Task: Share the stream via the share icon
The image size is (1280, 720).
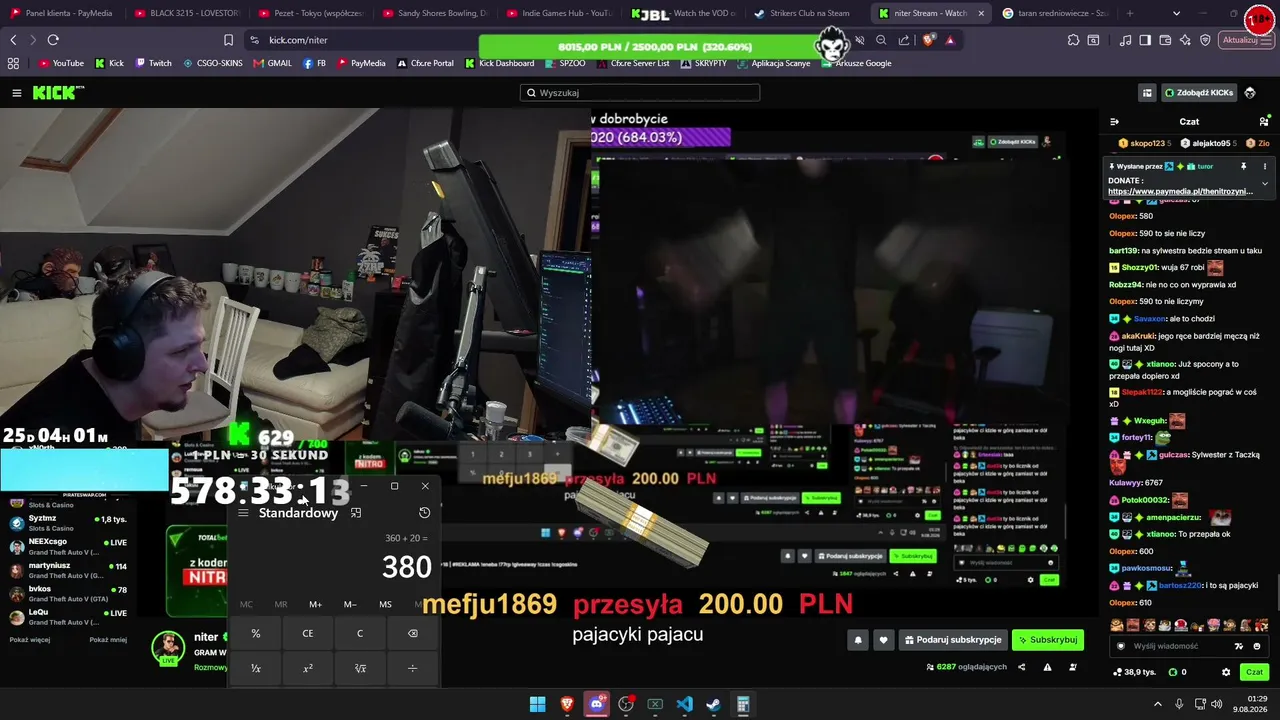Action: click(1021, 667)
